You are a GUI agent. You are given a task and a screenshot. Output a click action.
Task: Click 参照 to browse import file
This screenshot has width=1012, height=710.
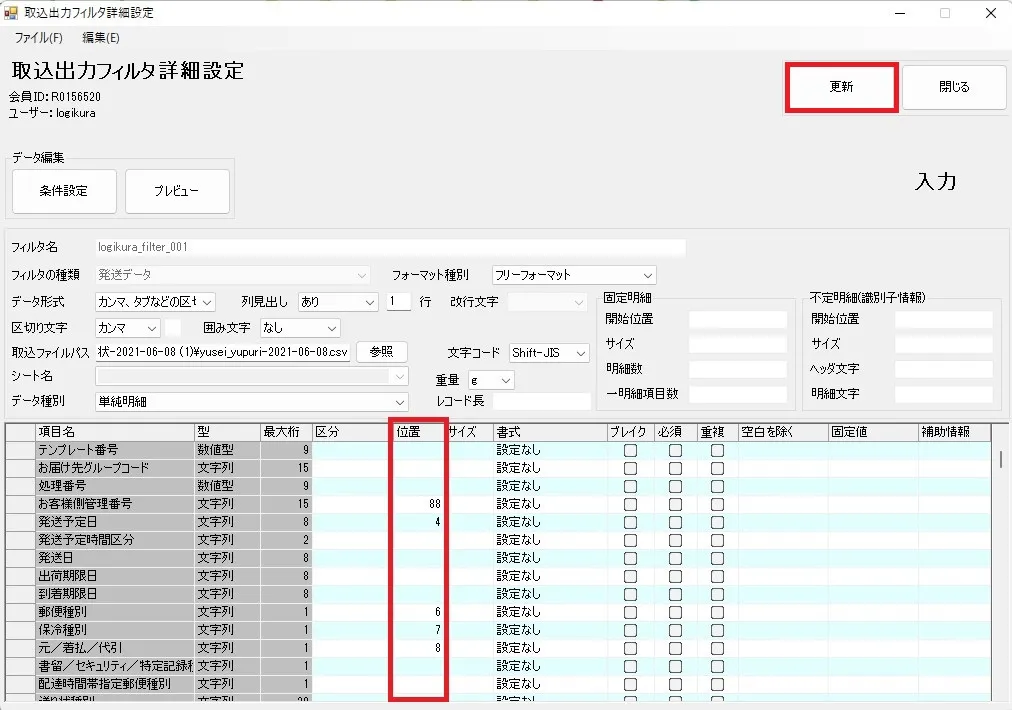pos(381,352)
